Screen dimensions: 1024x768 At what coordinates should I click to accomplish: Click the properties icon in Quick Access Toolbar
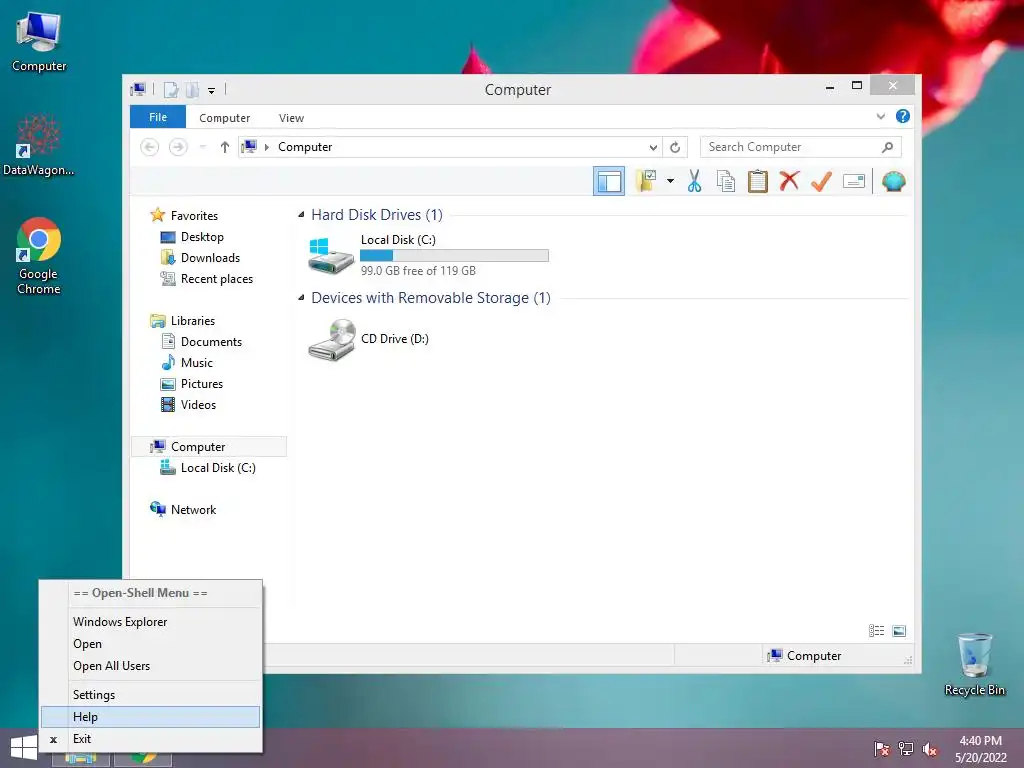(171, 89)
